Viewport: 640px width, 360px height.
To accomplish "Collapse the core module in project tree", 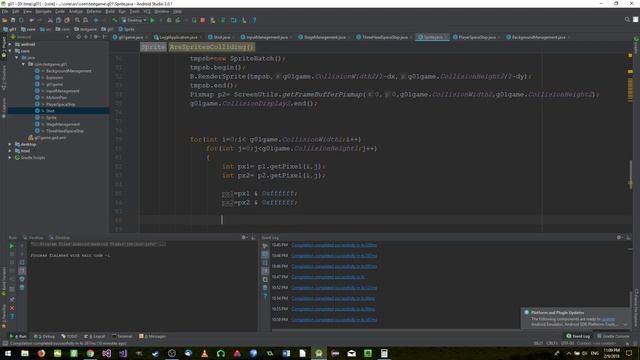I will [10, 51].
